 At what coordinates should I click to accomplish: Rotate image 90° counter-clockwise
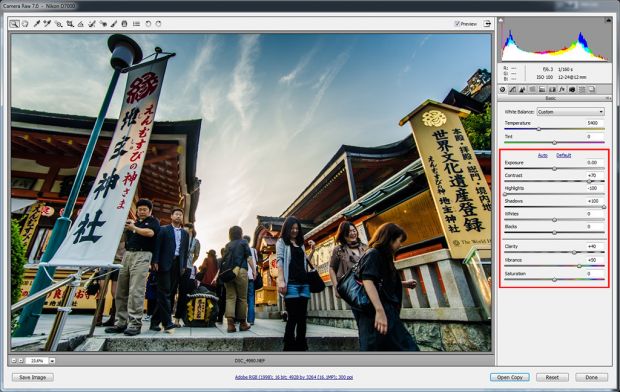coord(148,24)
